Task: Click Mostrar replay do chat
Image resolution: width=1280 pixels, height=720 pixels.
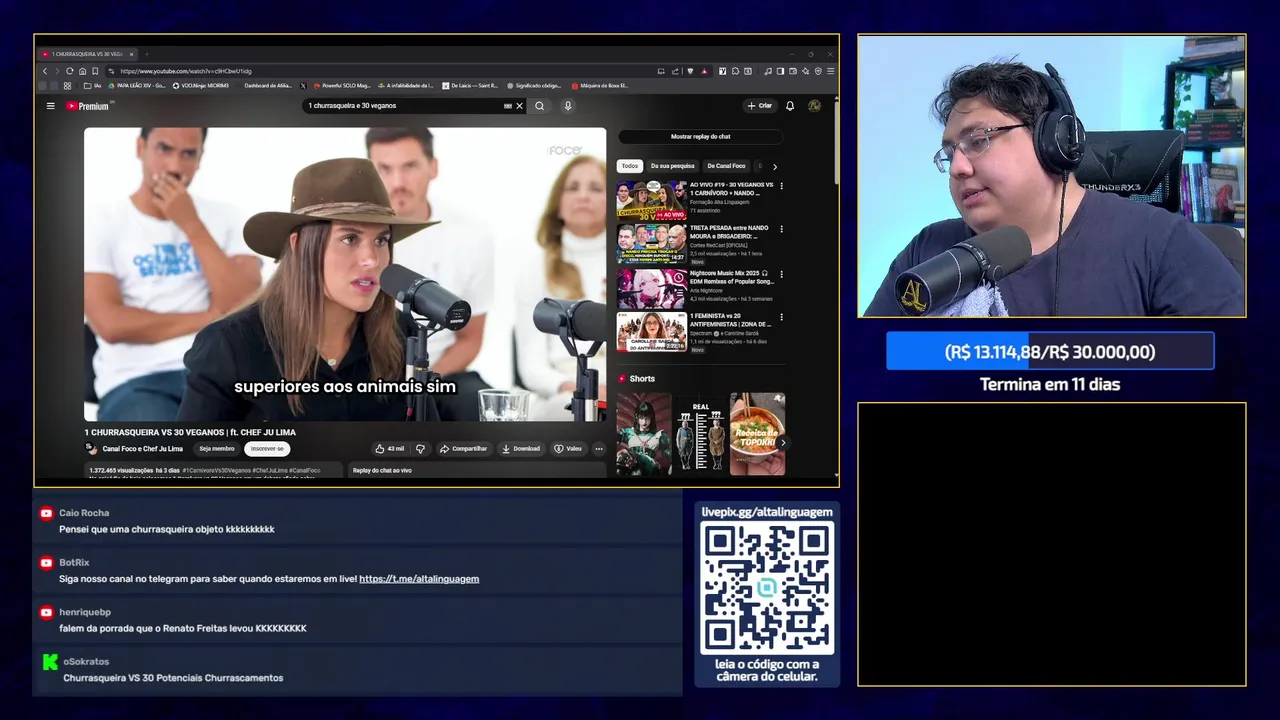Action: point(700,136)
